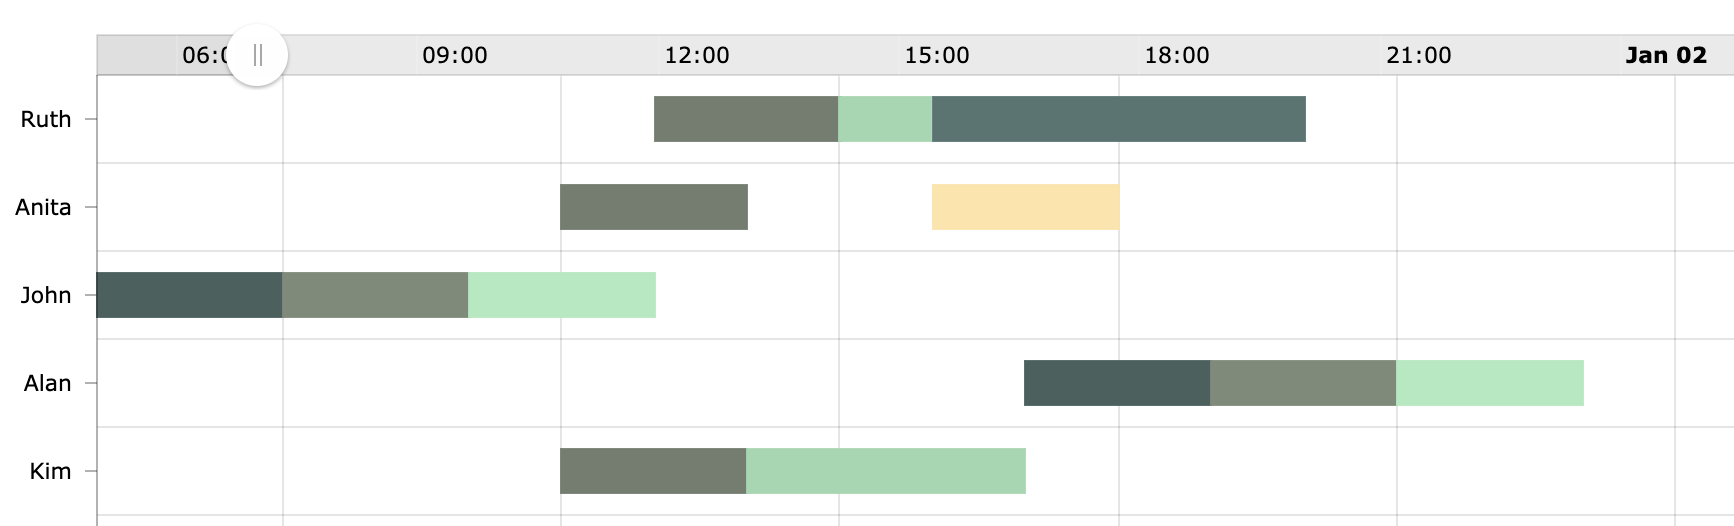Select John's middle olive-gray segment

click(375, 295)
